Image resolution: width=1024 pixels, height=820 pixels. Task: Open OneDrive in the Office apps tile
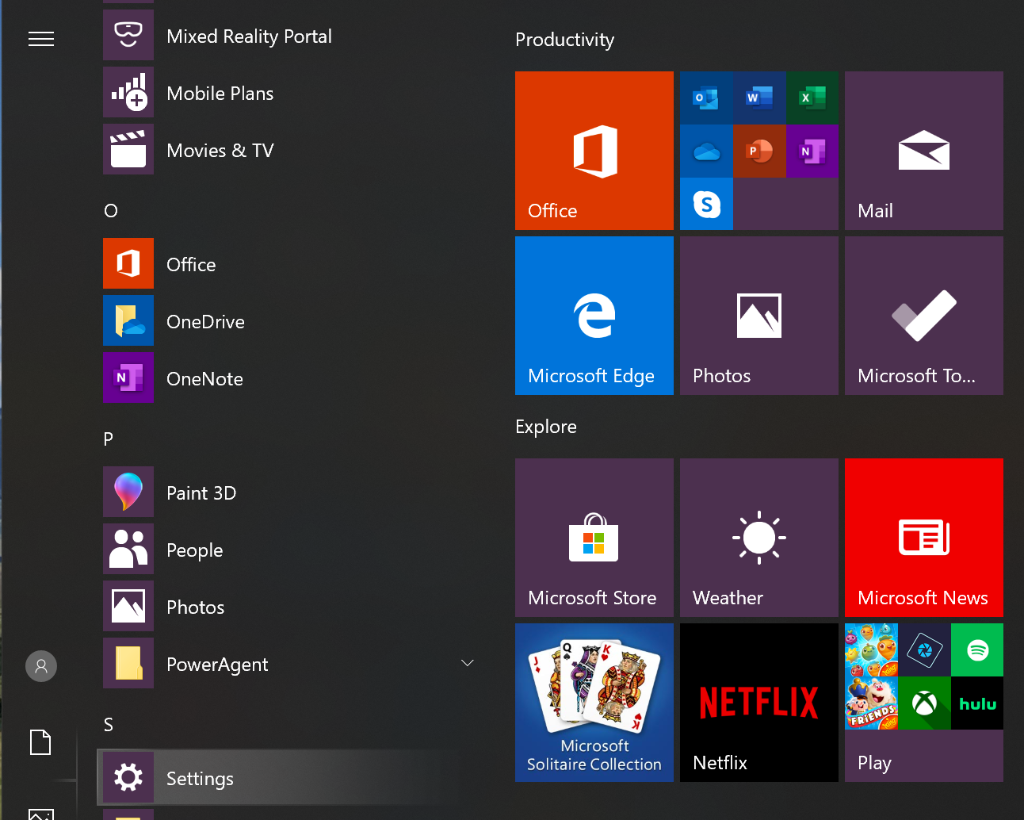click(706, 151)
